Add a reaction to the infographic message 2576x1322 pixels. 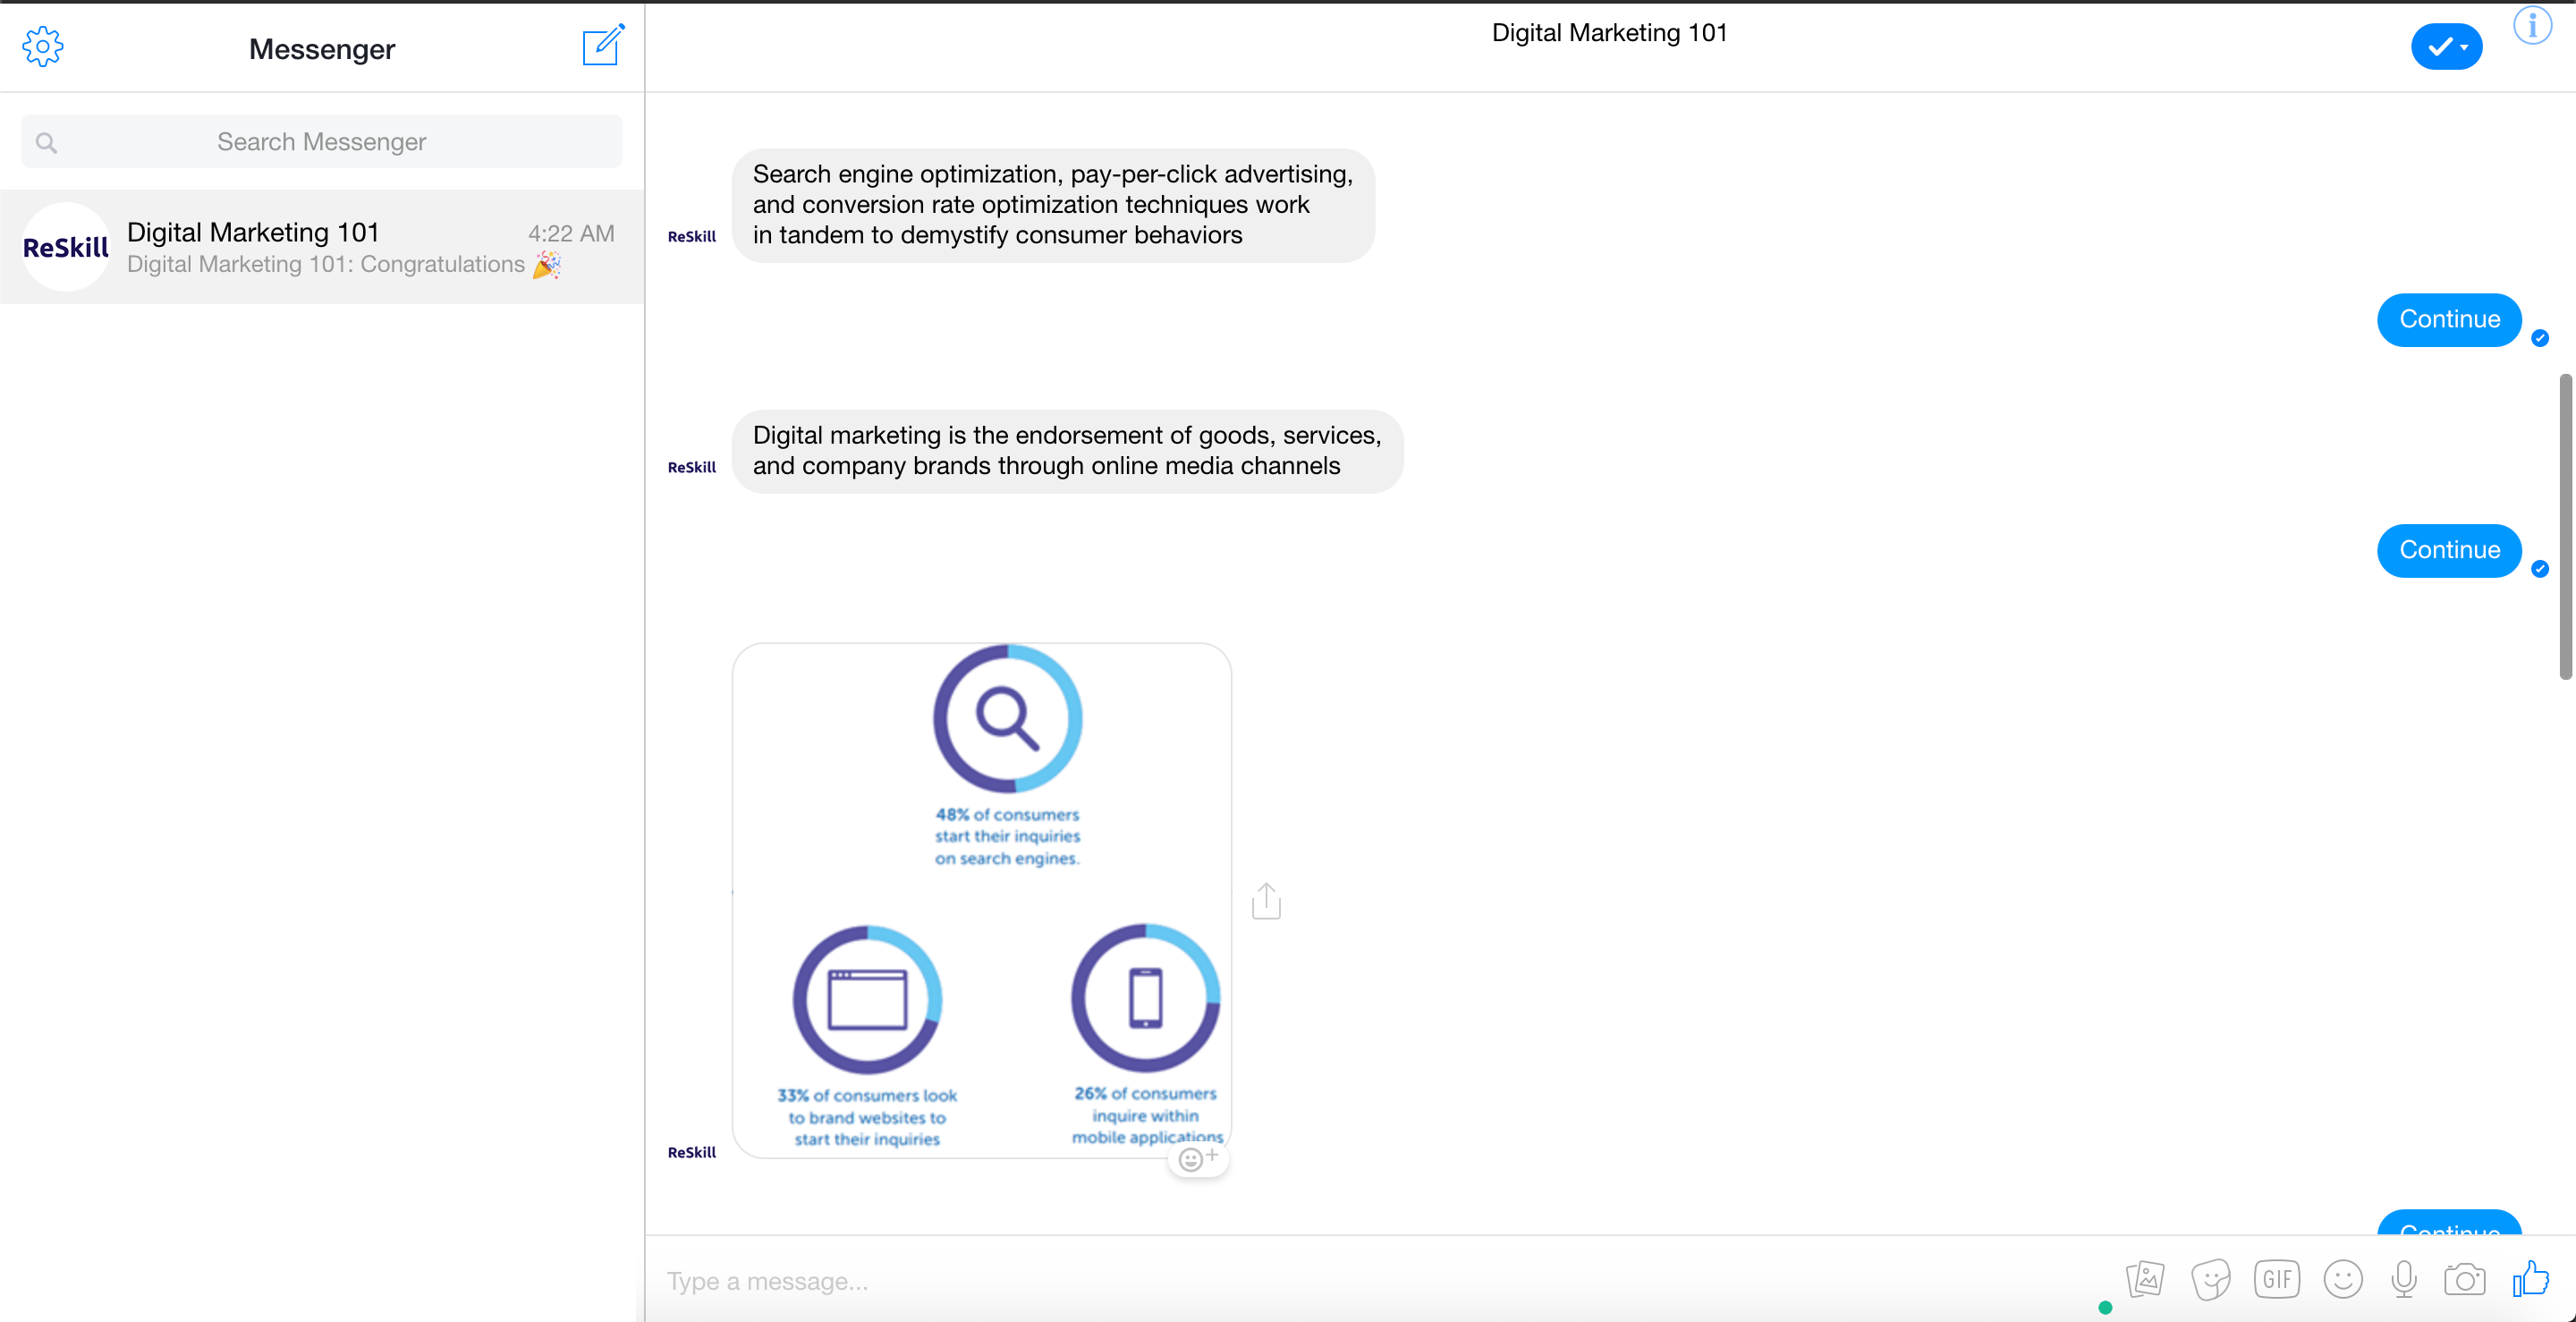(x=1197, y=1159)
